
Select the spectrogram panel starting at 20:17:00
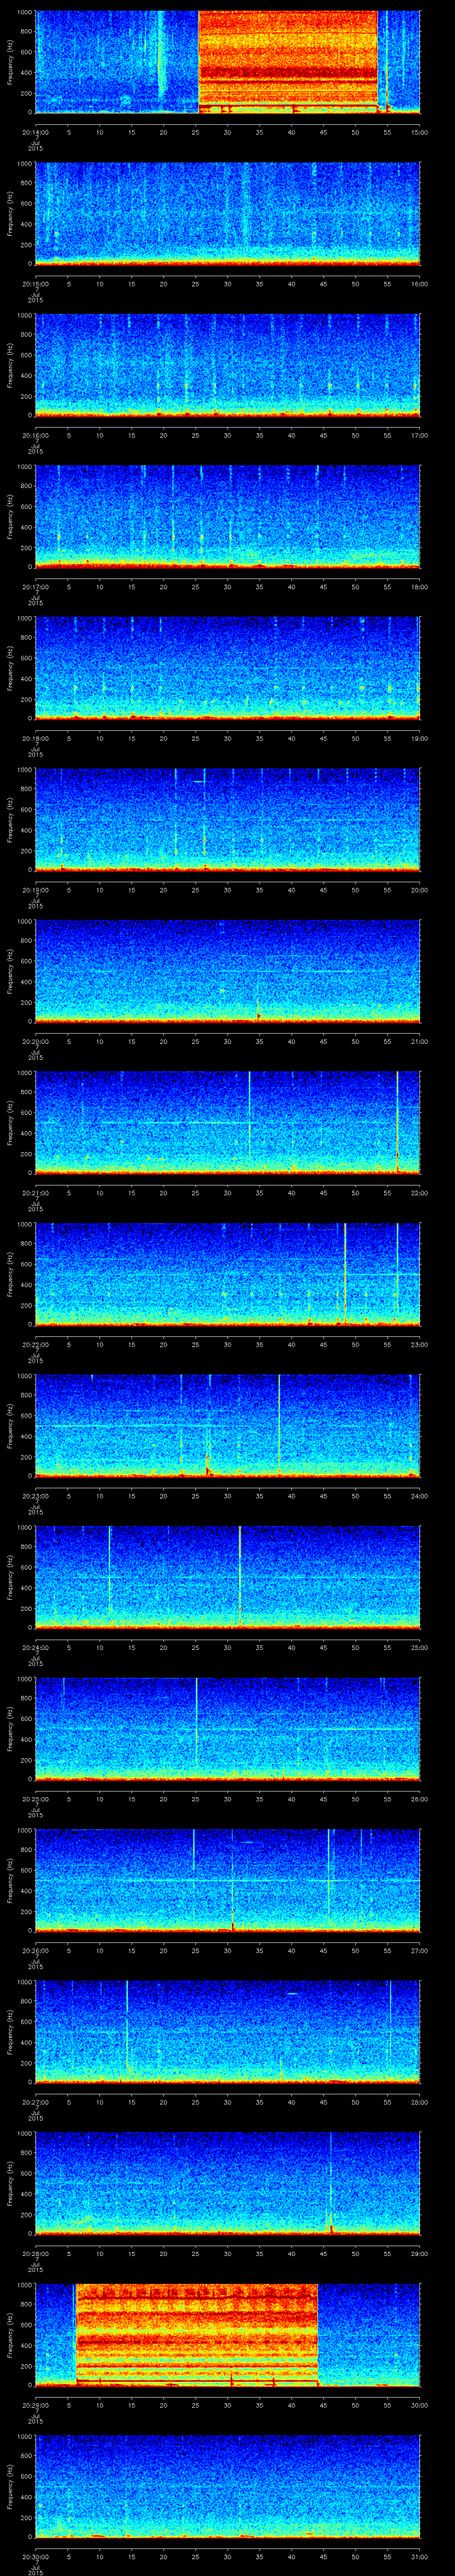(x=228, y=516)
